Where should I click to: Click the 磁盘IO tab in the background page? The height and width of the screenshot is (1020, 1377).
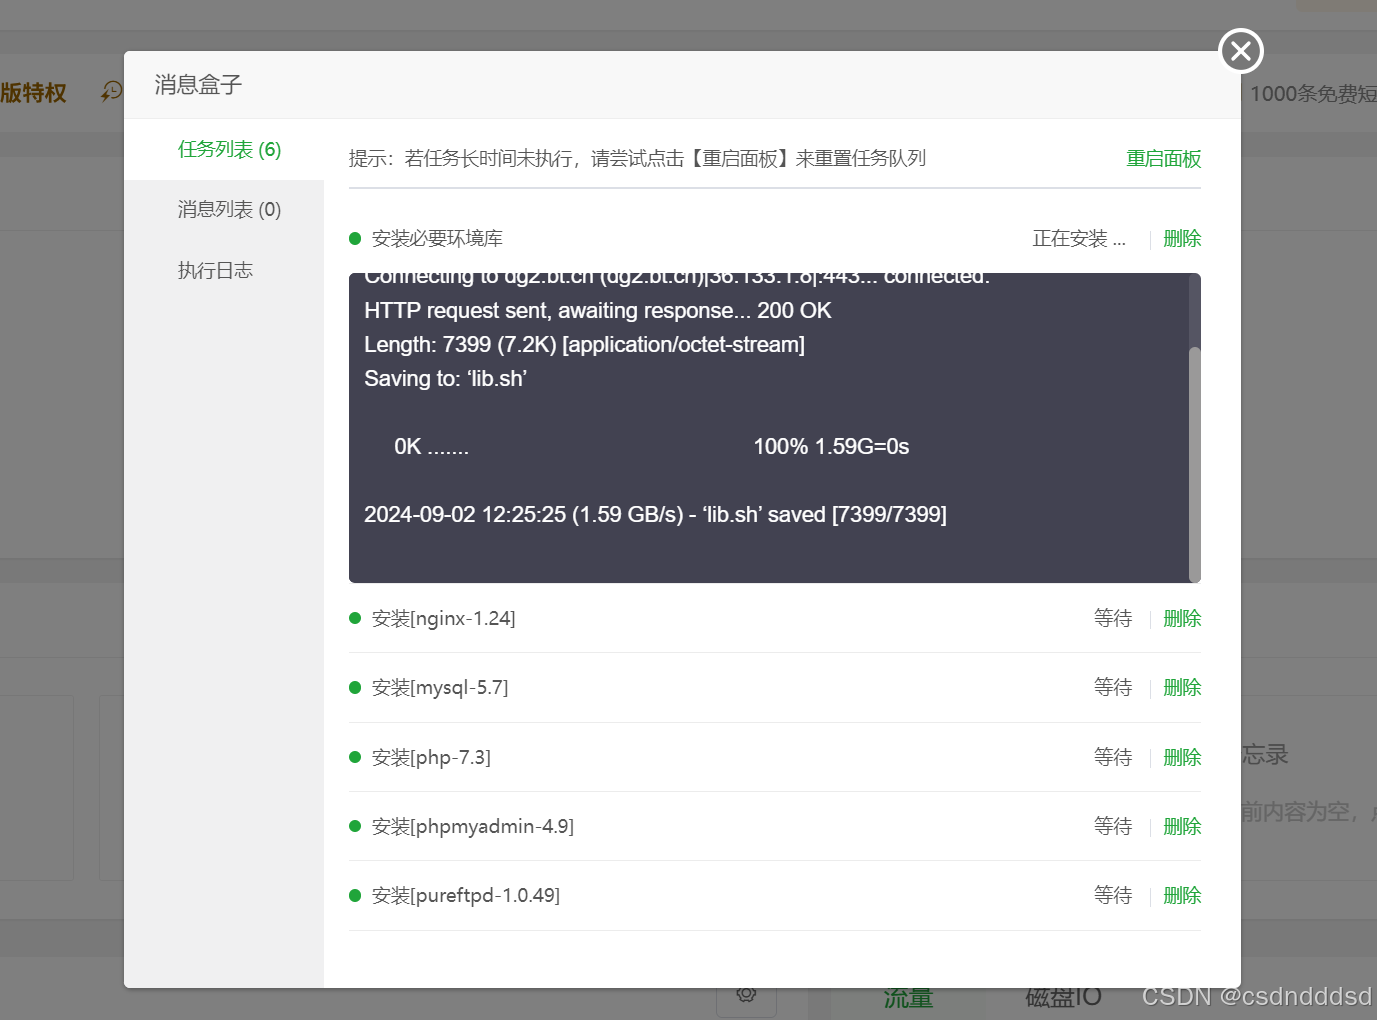pos(1063,997)
